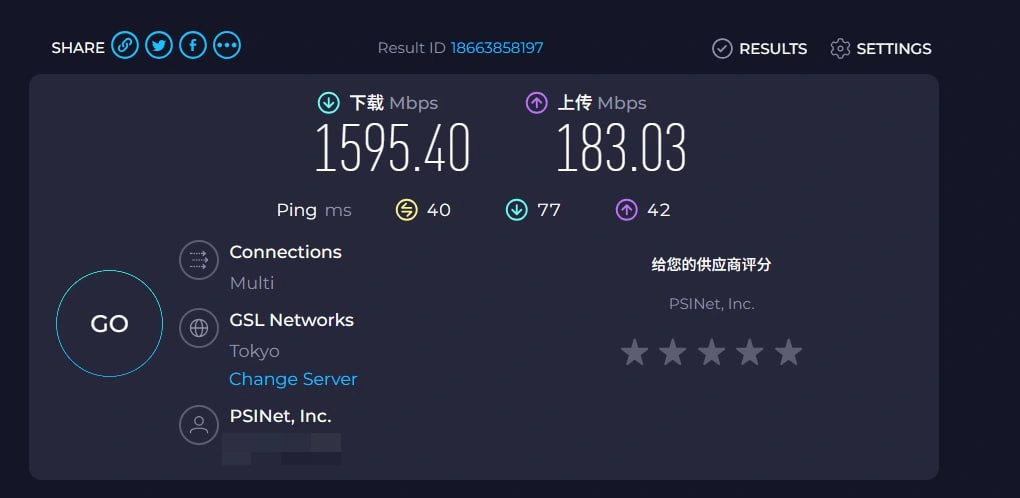
Task: Click the Connections arrows icon
Action: (198, 260)
